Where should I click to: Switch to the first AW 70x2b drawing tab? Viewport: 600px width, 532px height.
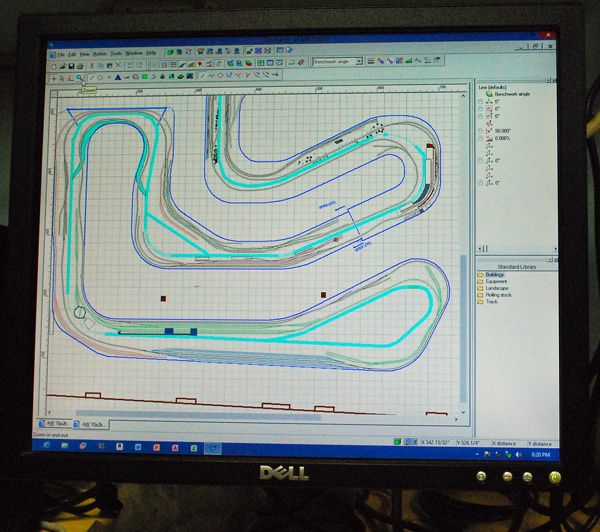coord(54,424)
